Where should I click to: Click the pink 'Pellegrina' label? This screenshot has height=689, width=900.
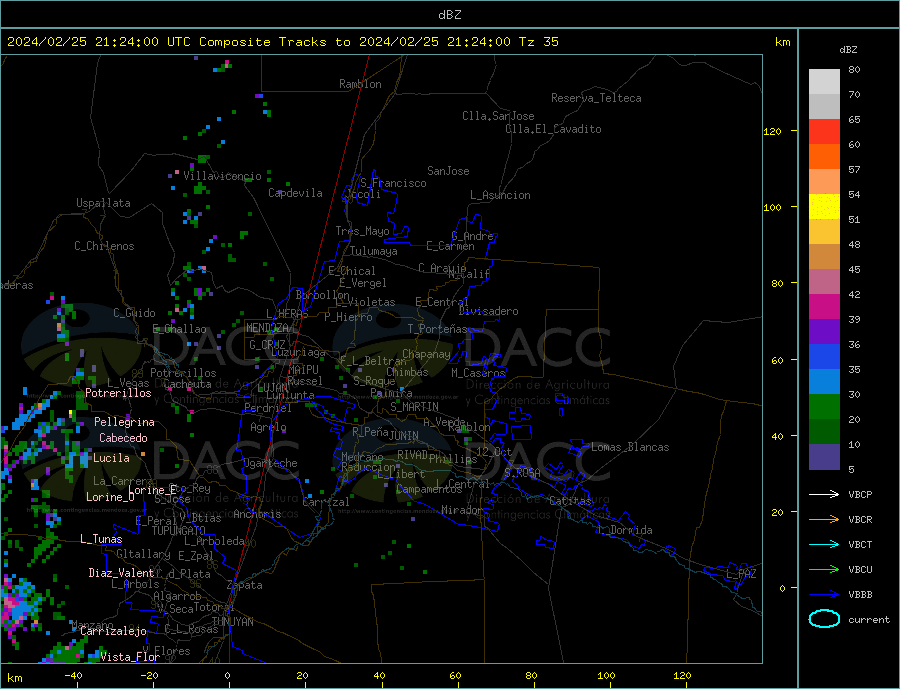point(124,422)
